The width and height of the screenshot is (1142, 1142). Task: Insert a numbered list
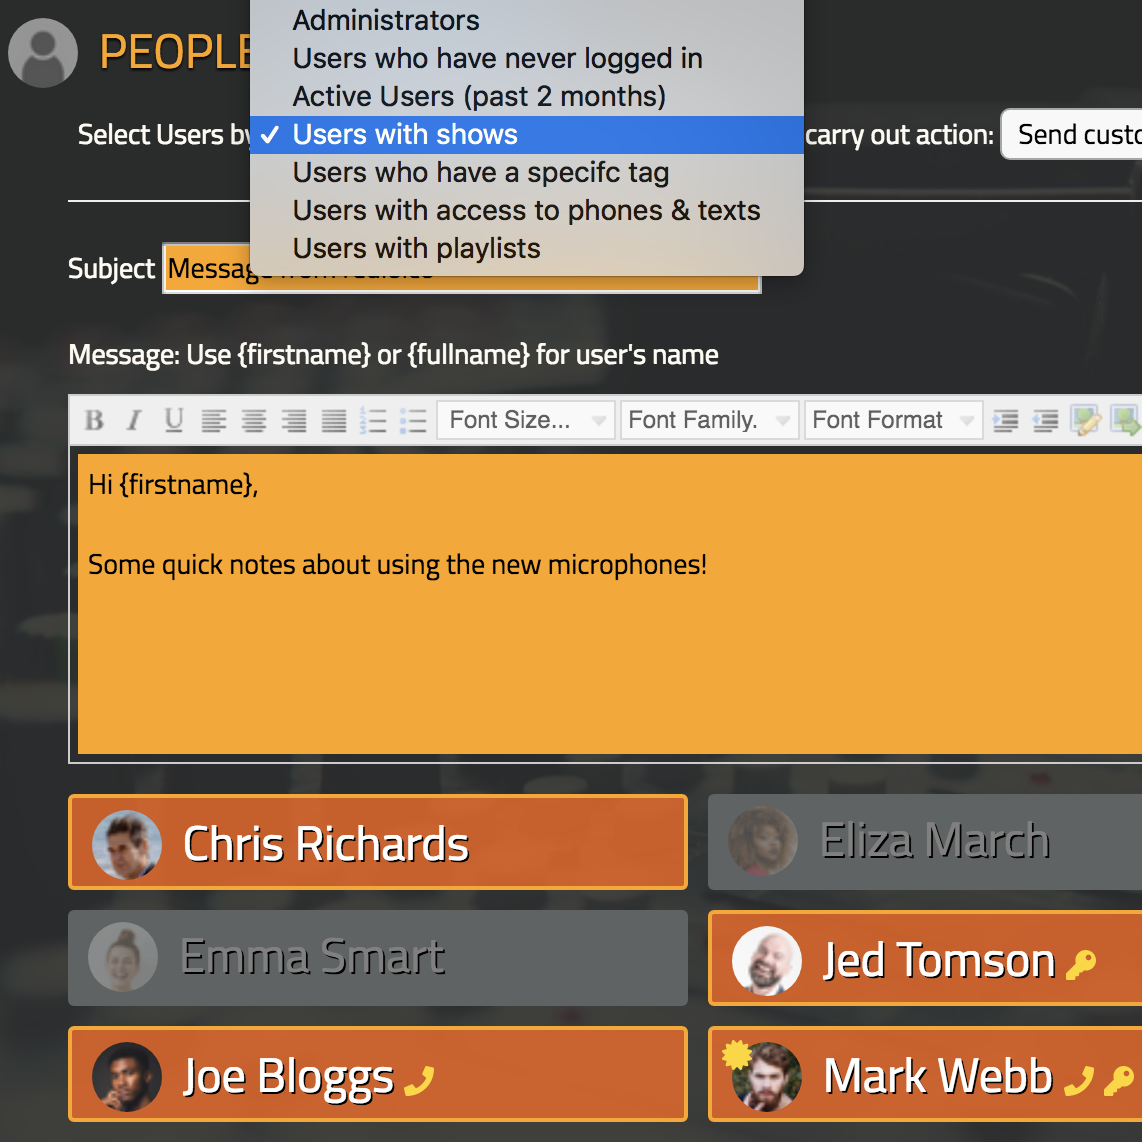374,420
